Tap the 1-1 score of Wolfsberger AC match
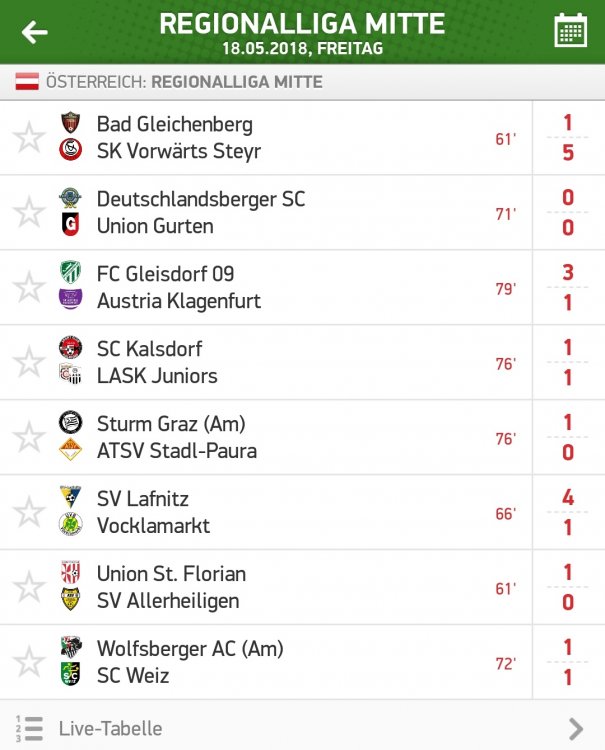The image size is (605, 750). [x=568, y=662]
